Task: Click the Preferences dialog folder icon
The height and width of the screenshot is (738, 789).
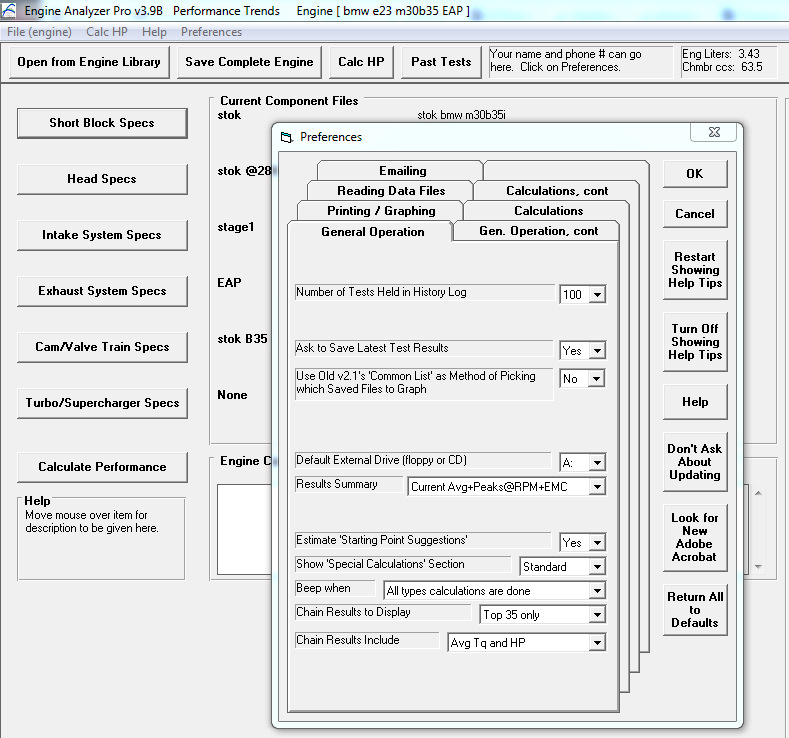Action: (x=286, y=137)
